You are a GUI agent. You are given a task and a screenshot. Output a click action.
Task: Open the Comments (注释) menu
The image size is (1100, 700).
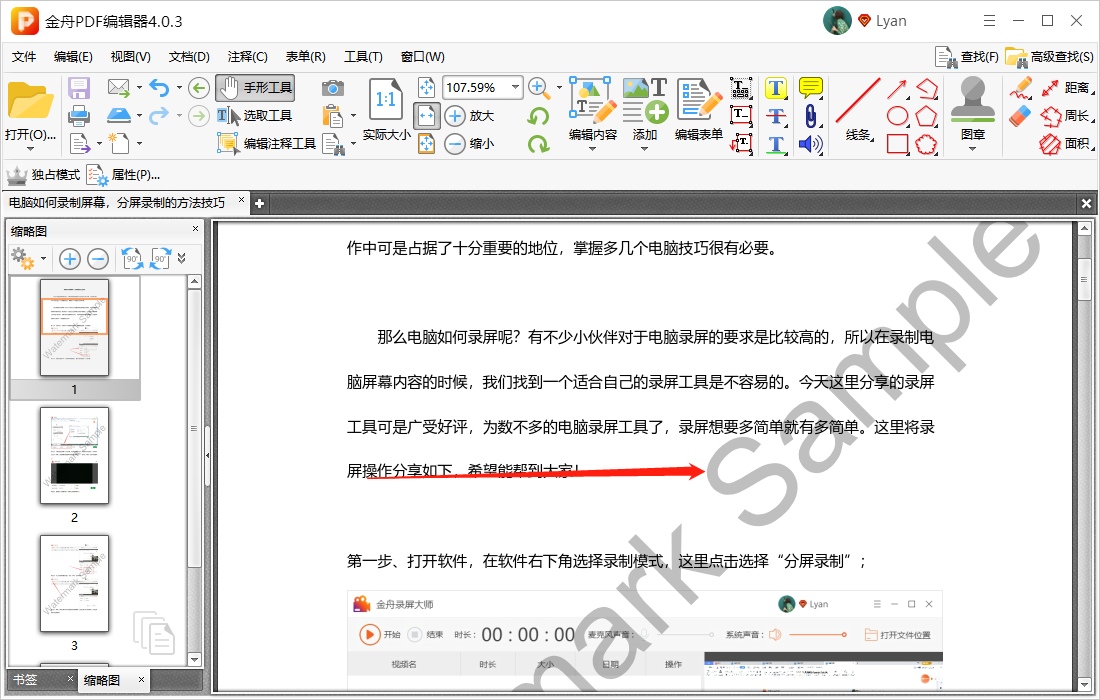(x=248, y=57)
